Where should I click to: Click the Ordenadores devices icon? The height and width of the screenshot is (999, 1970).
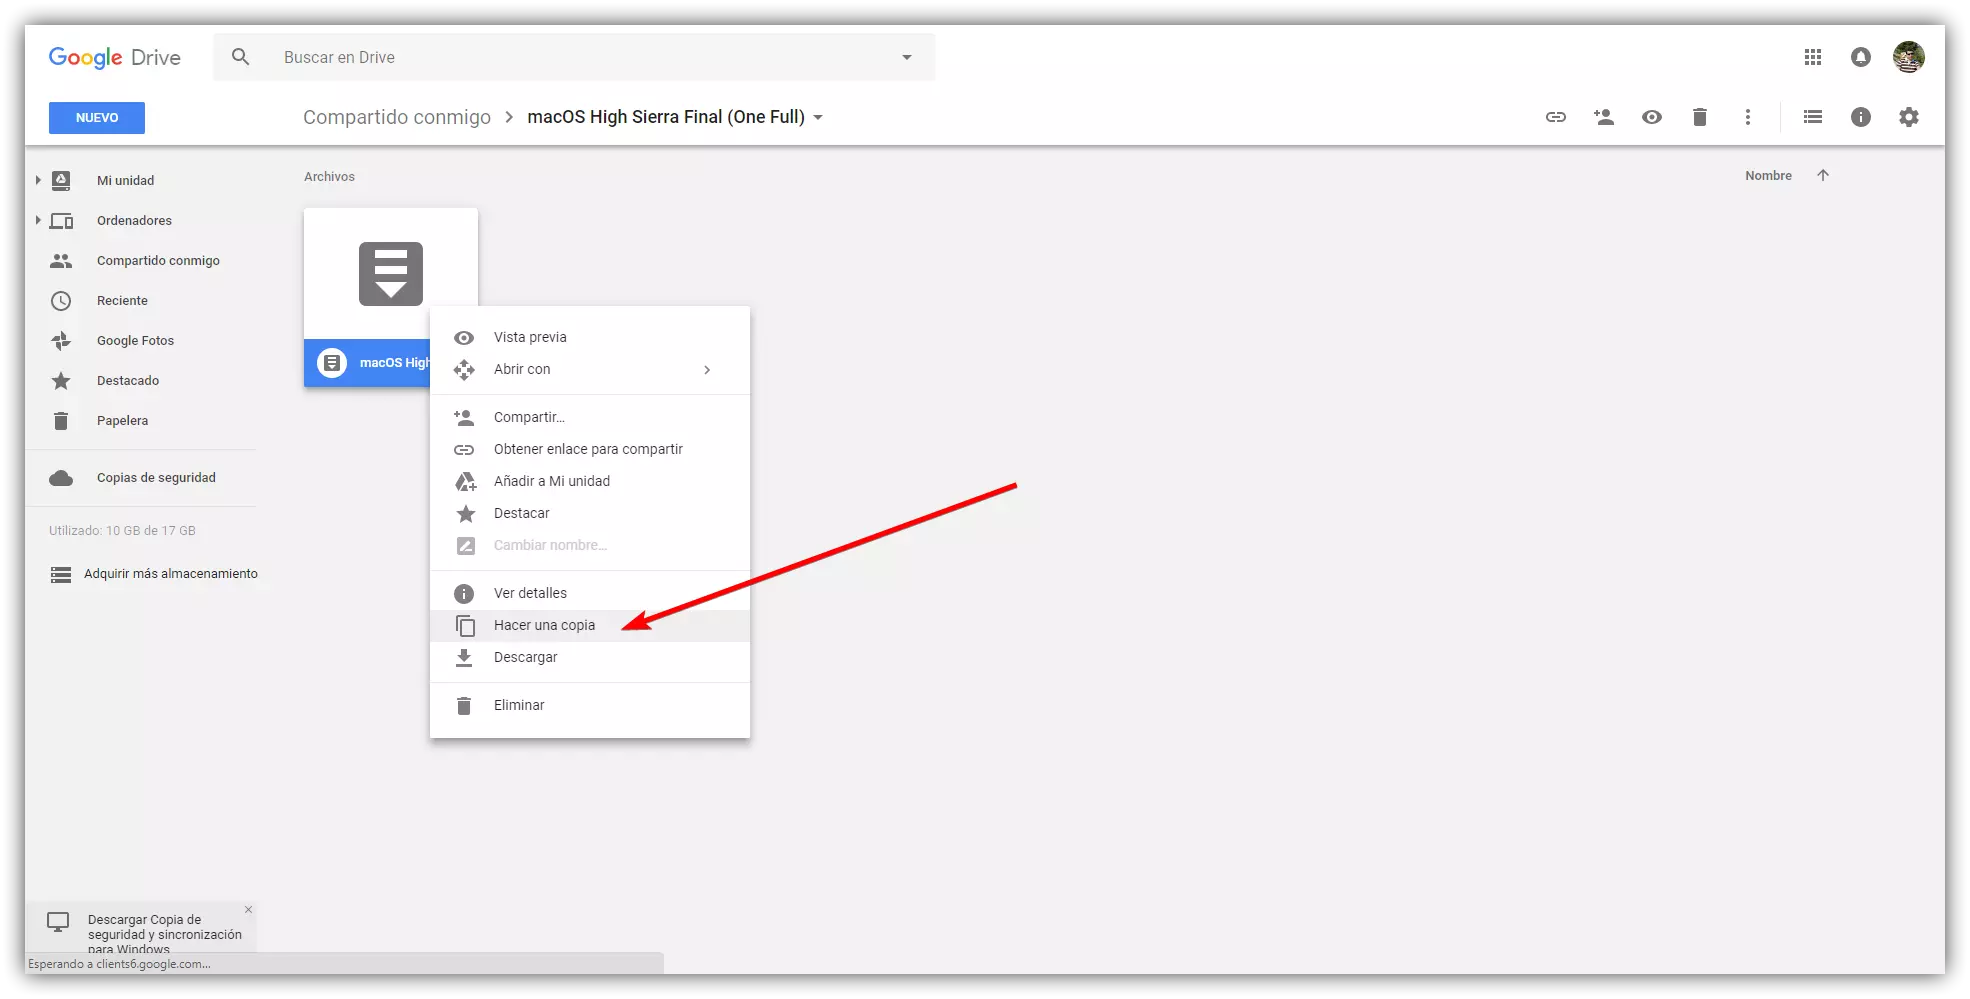61,220
